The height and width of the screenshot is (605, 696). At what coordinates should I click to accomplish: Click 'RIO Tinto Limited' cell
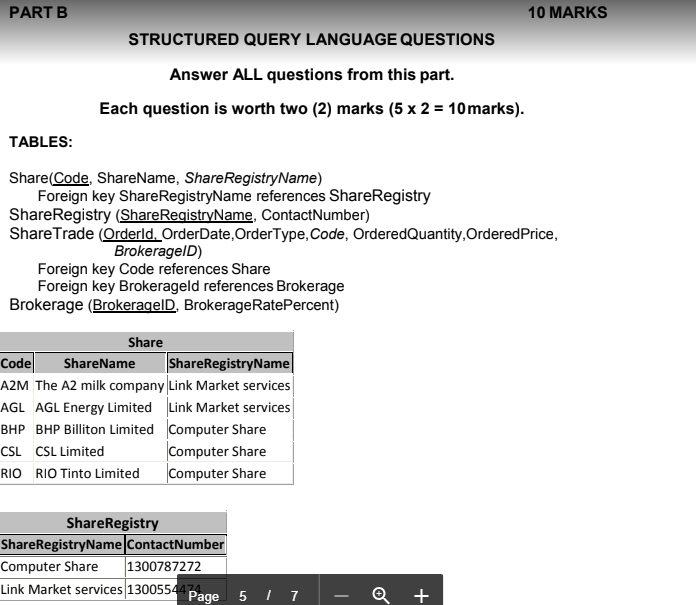click(x=87, y=474)
